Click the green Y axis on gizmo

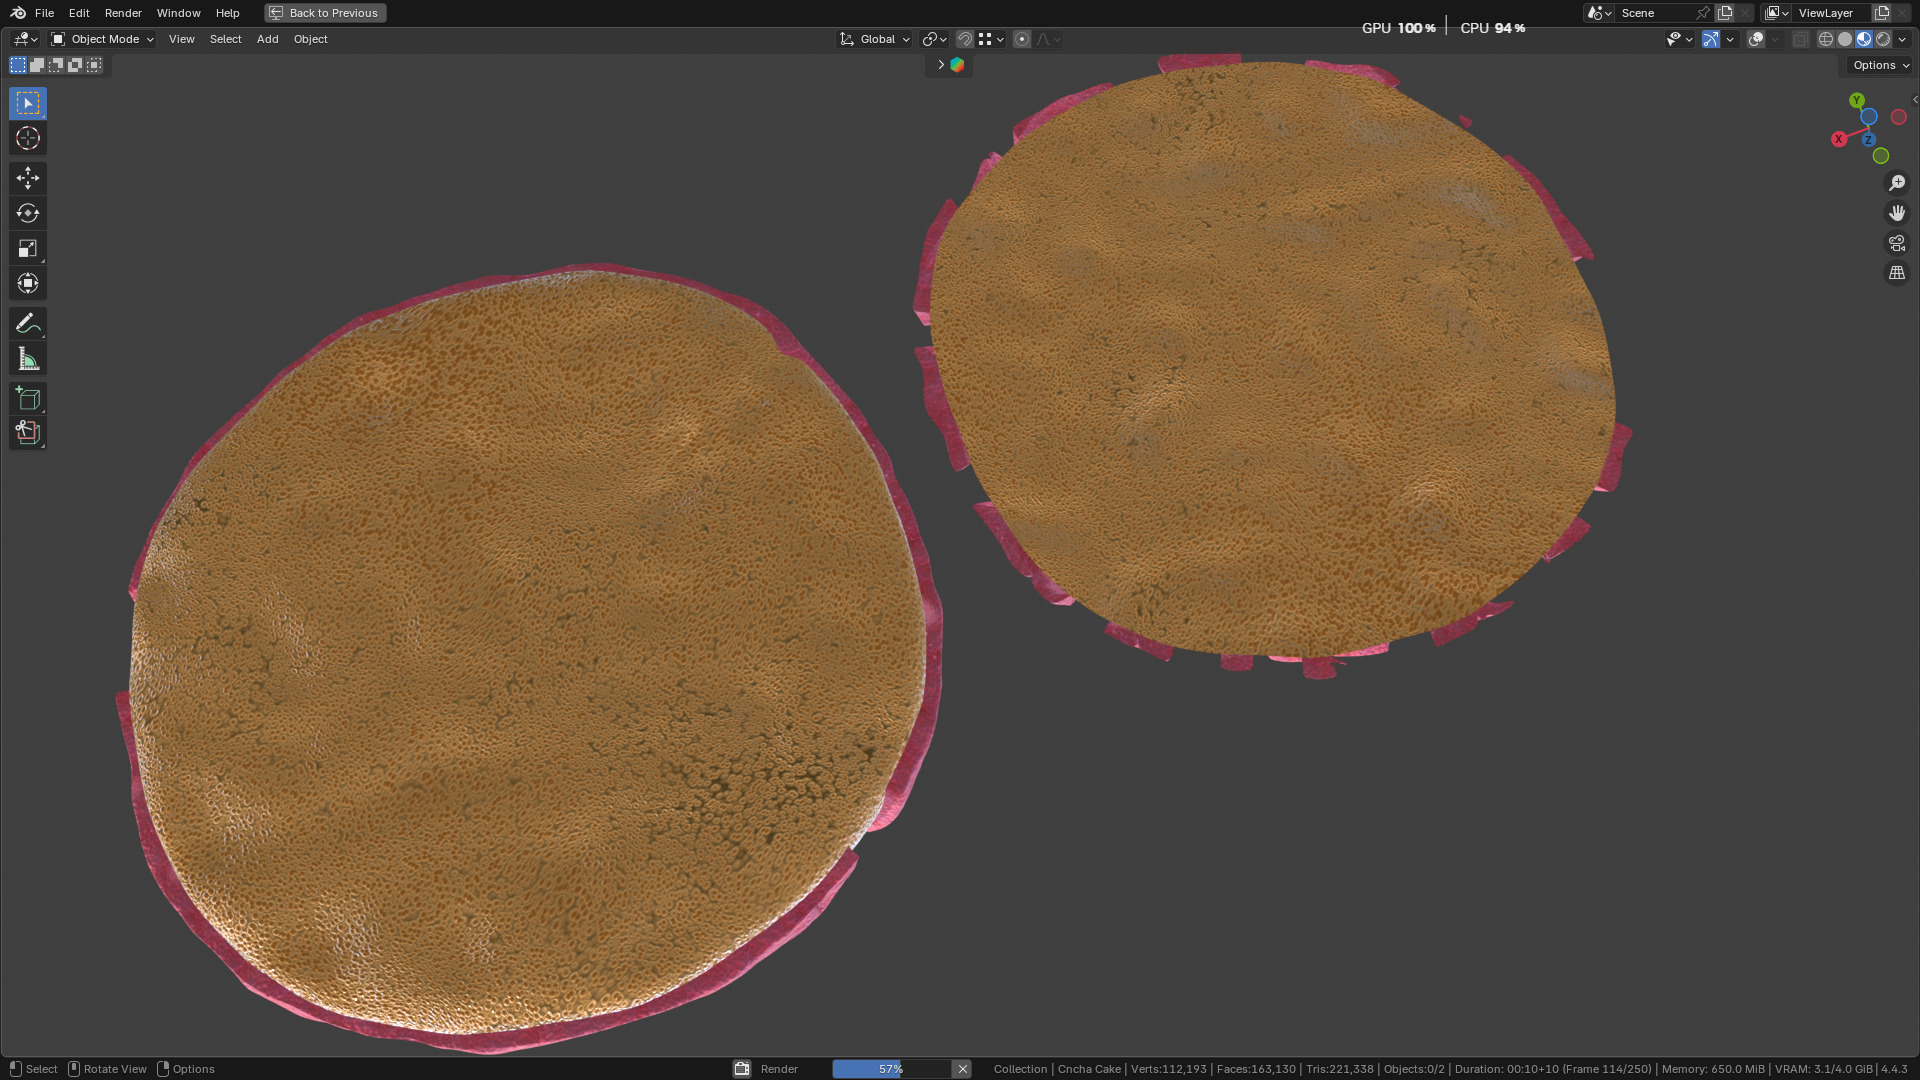(1857, 100)
